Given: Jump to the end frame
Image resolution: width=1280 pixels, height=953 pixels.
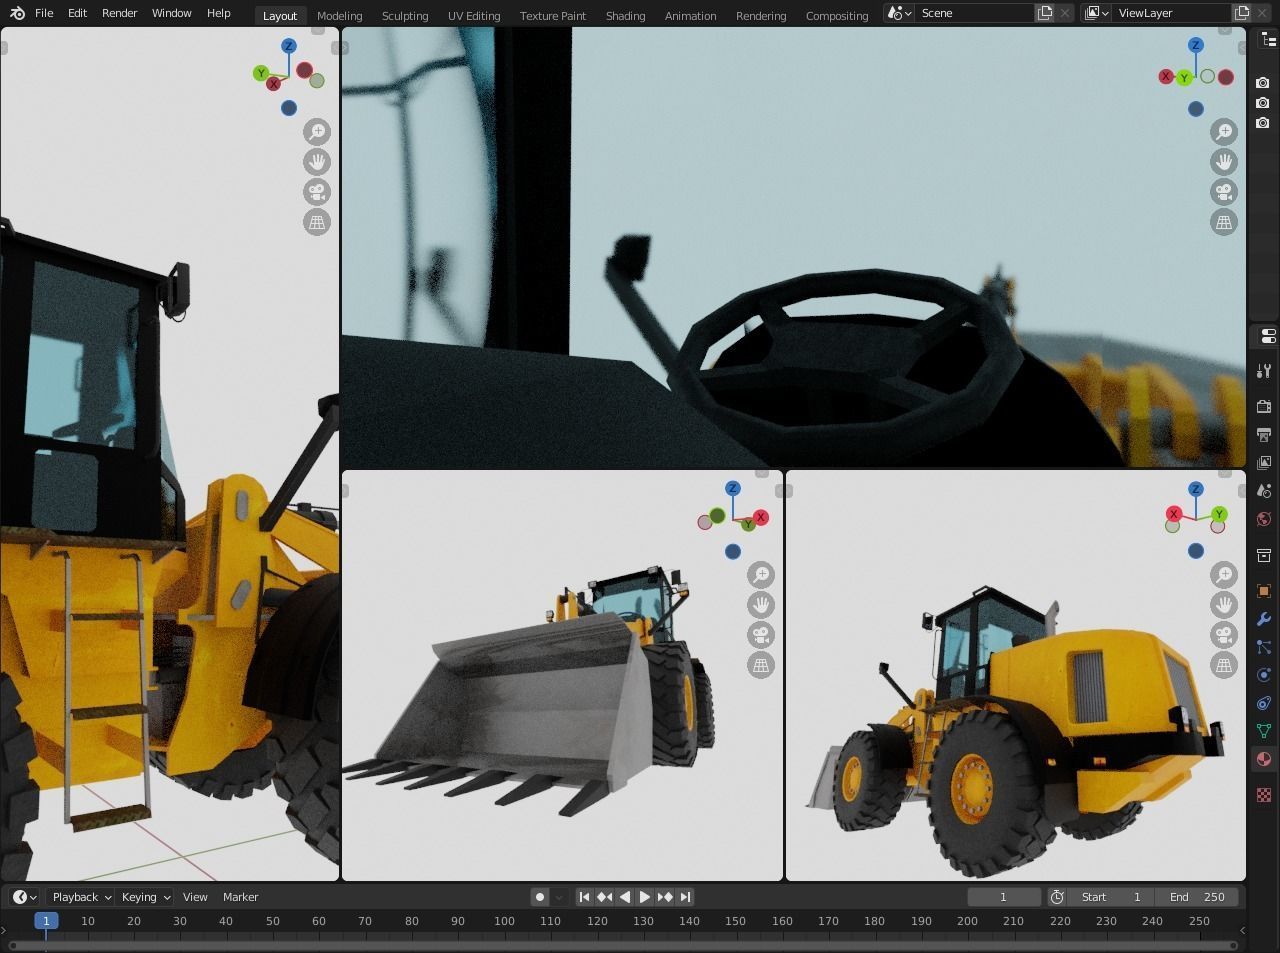Looking at the screenshot, I should (685, 897).
